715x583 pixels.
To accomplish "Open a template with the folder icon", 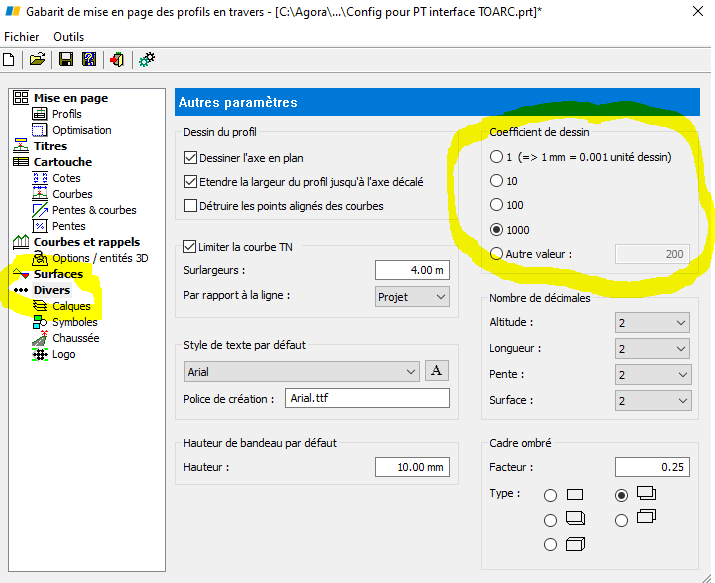I will (x=37, y=59).
